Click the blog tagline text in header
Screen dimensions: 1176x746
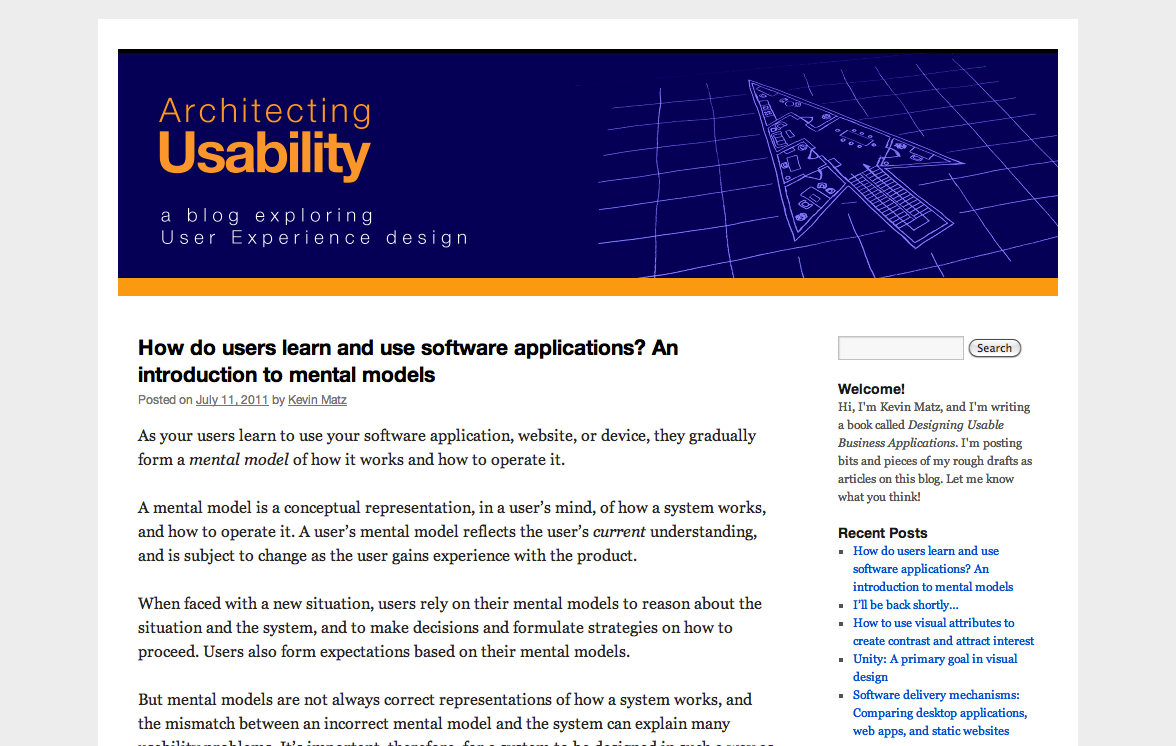(314, 227)
